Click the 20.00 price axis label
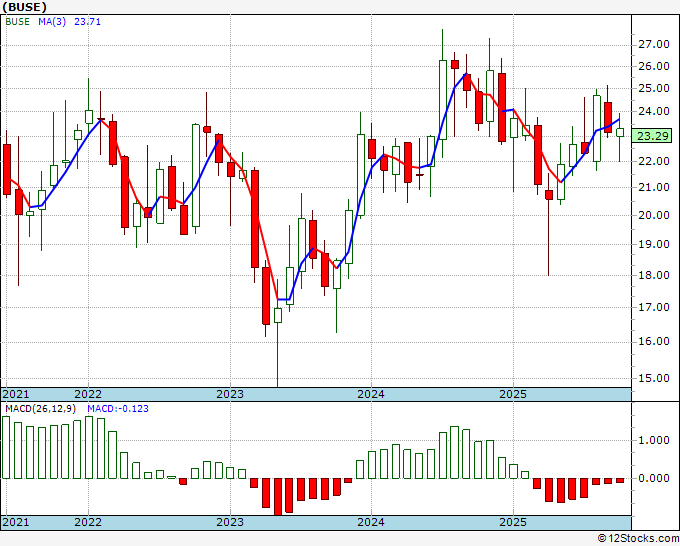This screenshot has height=546, width=680. point(654,215)
